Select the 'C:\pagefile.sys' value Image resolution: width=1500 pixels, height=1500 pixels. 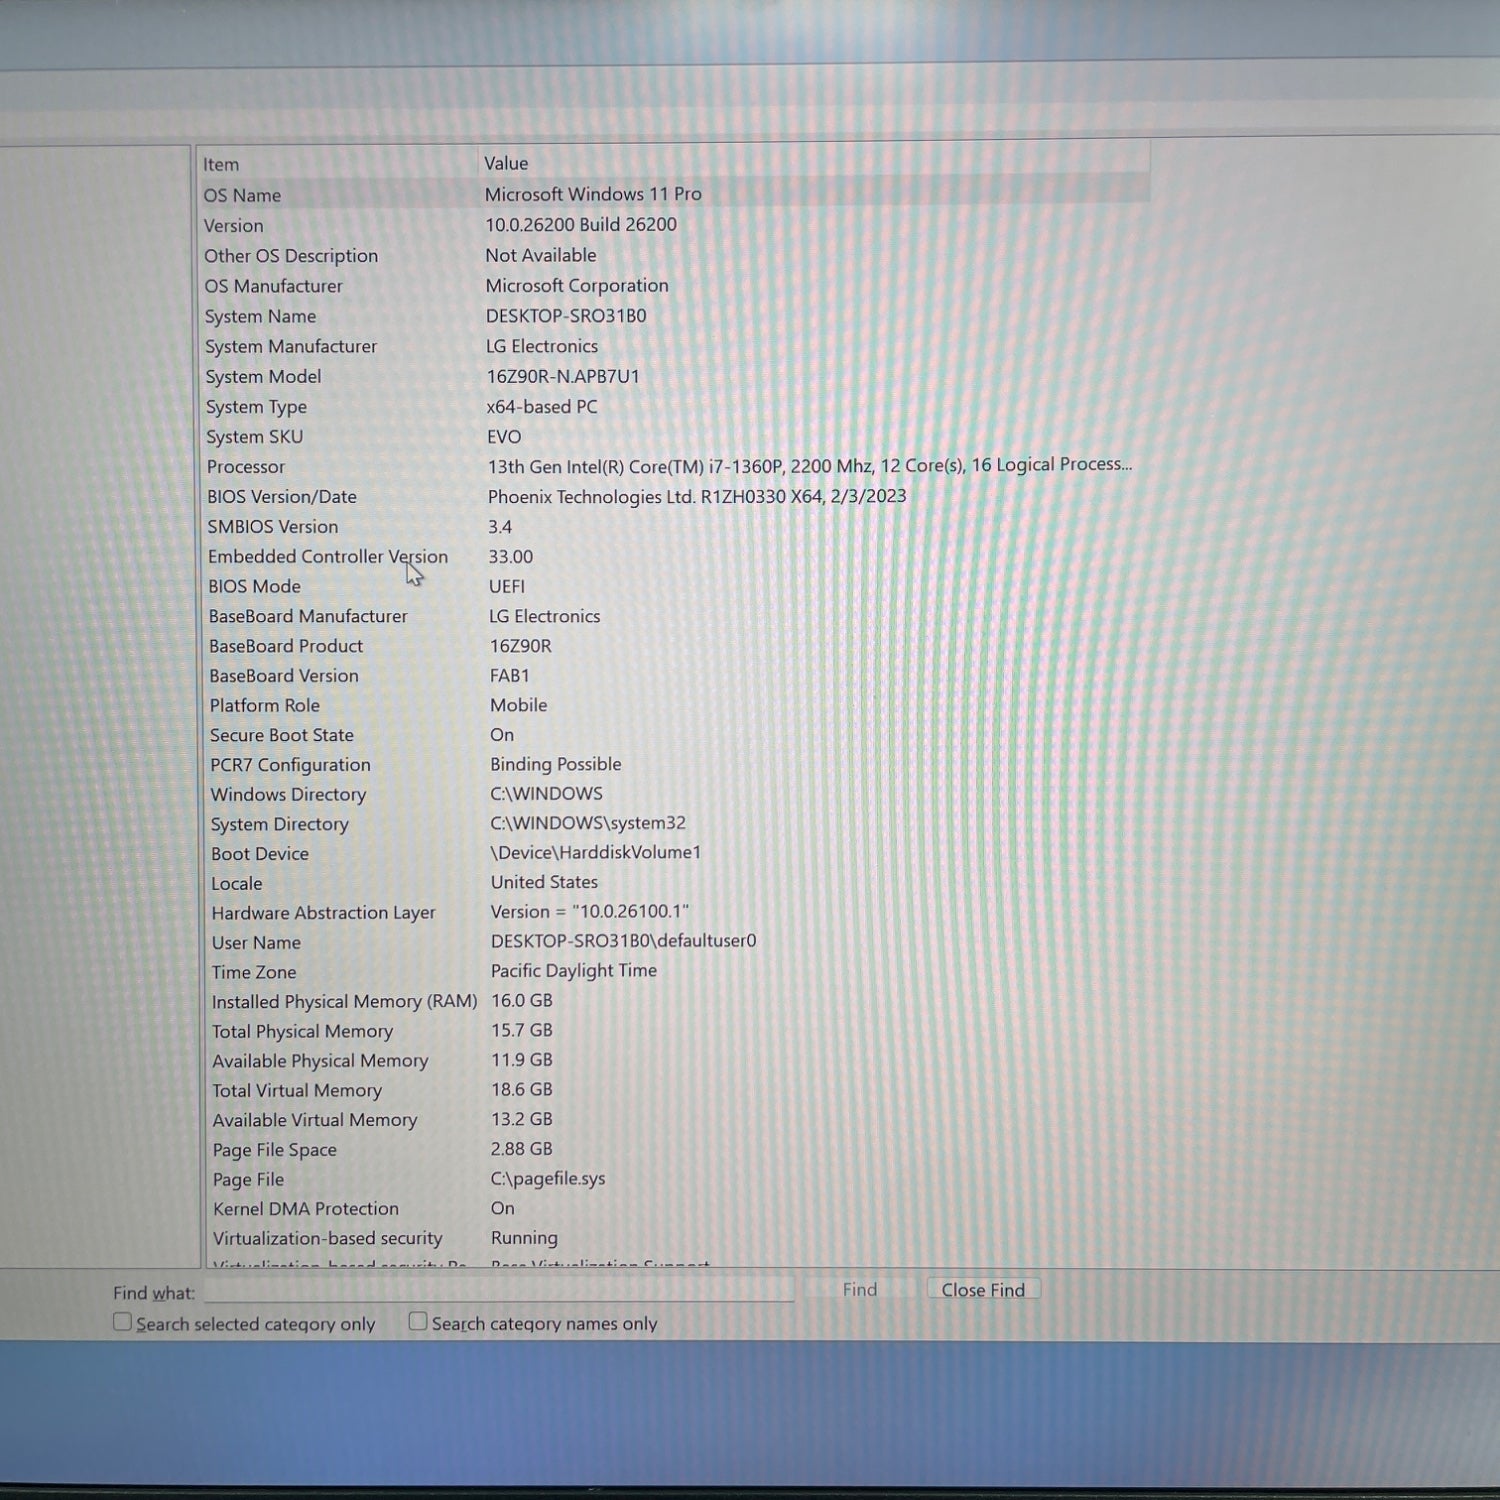point(548,1179)
